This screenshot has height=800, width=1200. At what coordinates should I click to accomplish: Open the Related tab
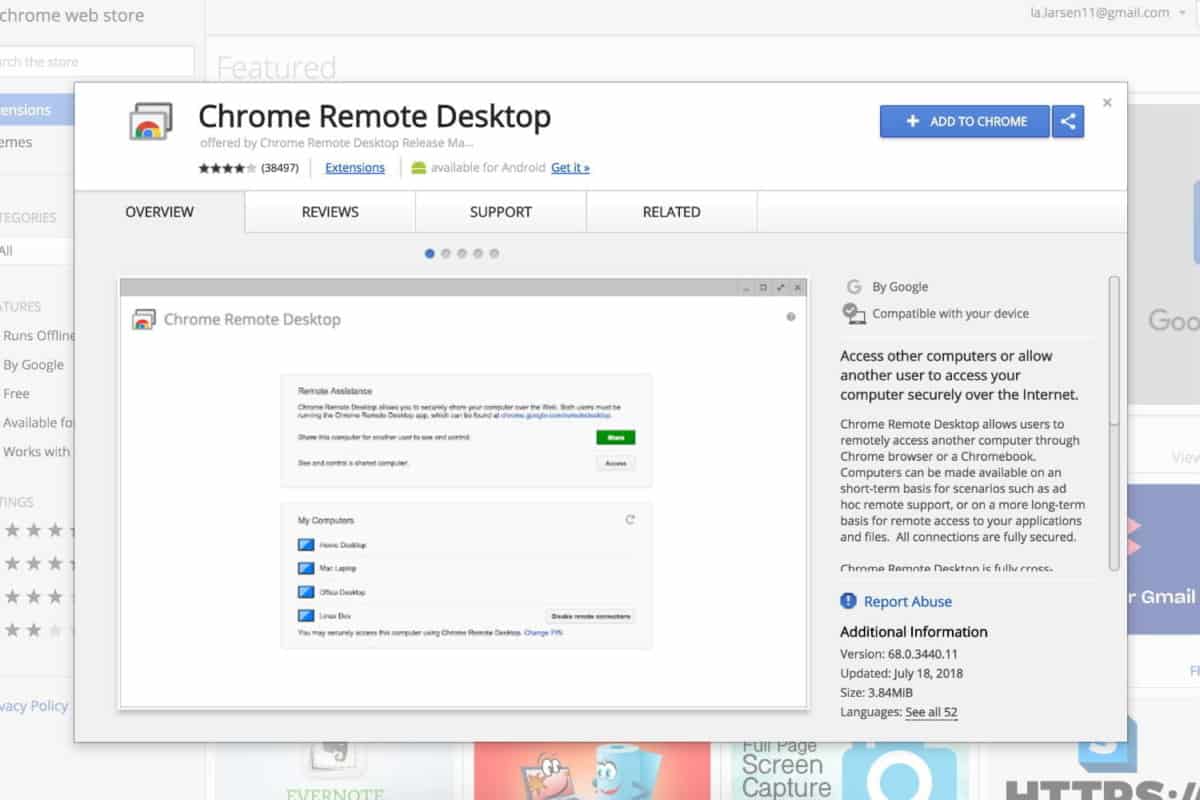tap(671, 212)
